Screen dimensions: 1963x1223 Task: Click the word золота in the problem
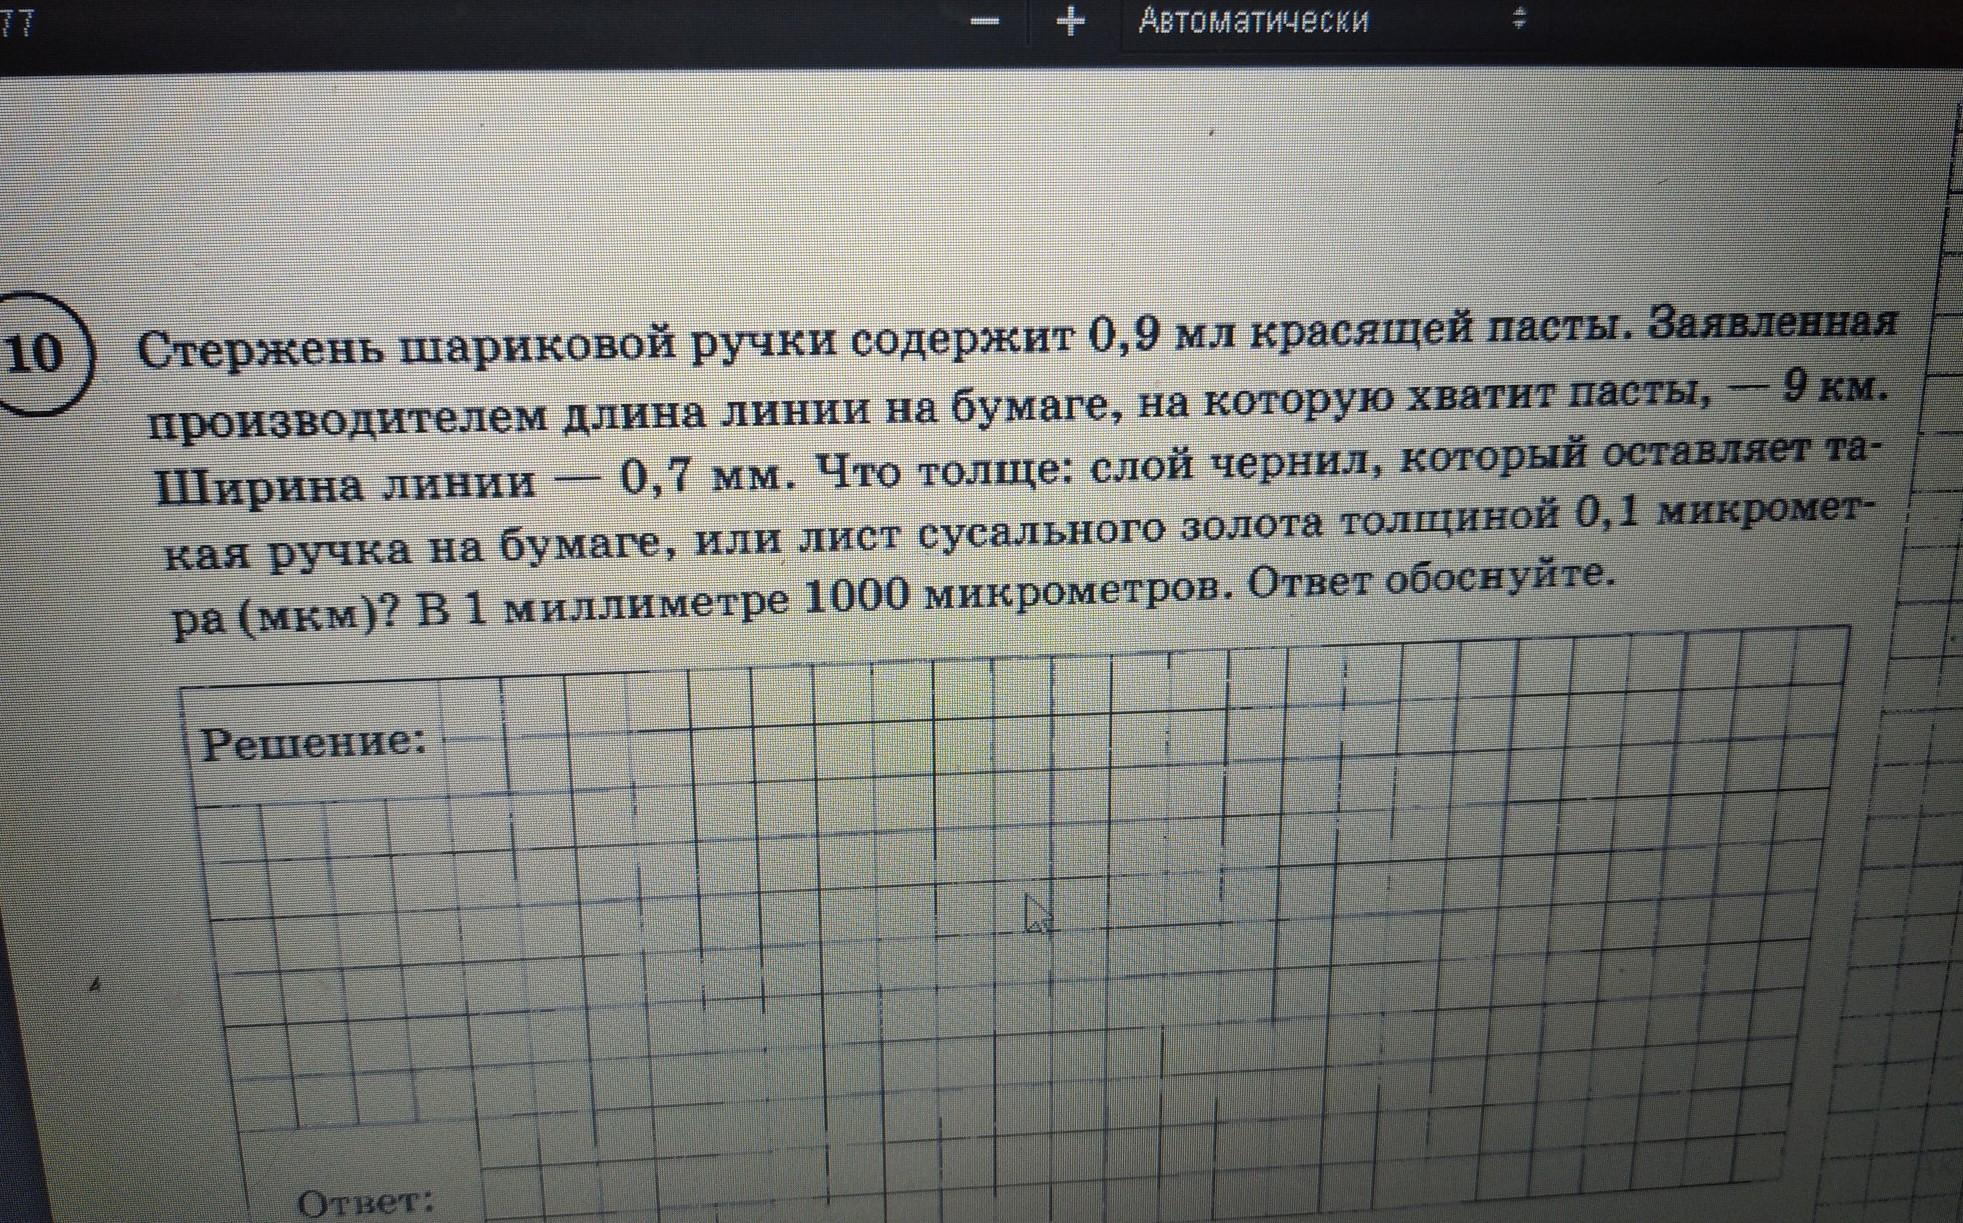pos(1250,525)
